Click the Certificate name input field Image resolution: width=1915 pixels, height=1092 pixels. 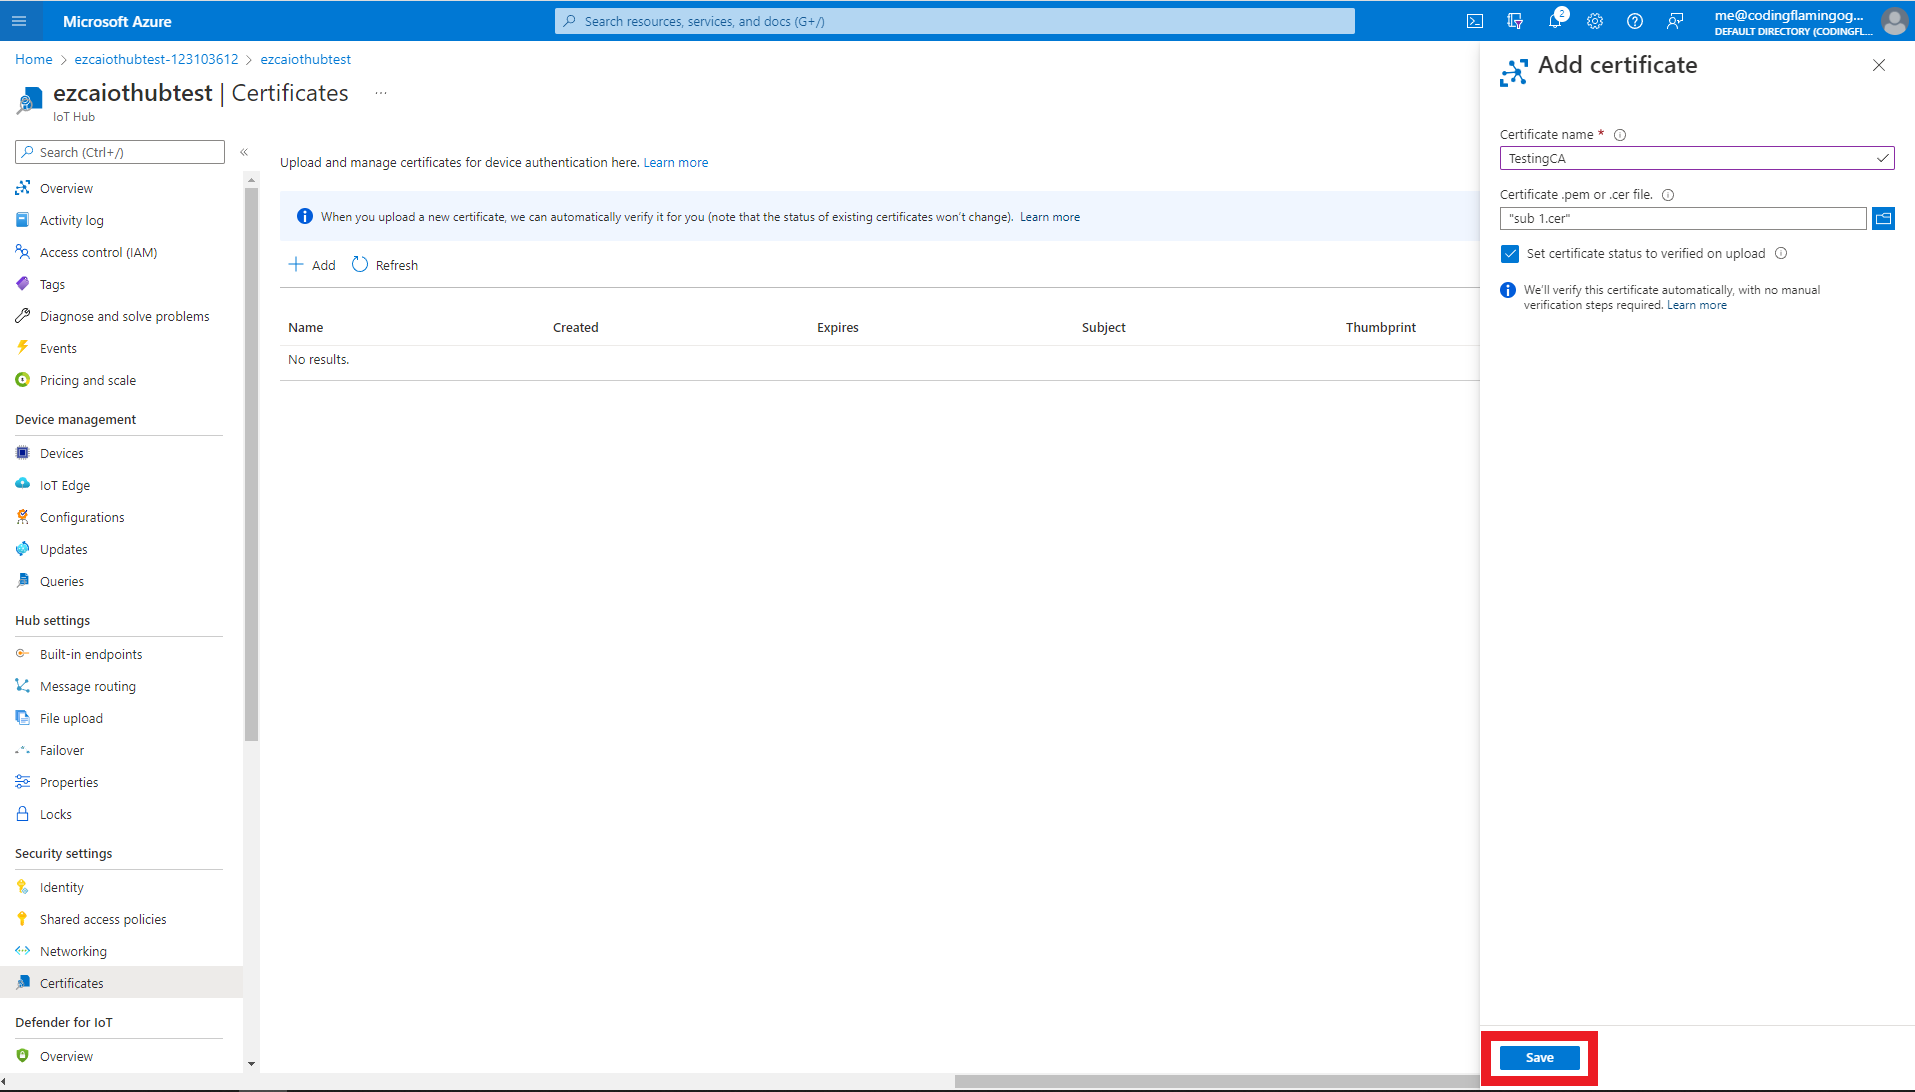pyautogui.click(x=1697, y=158)
